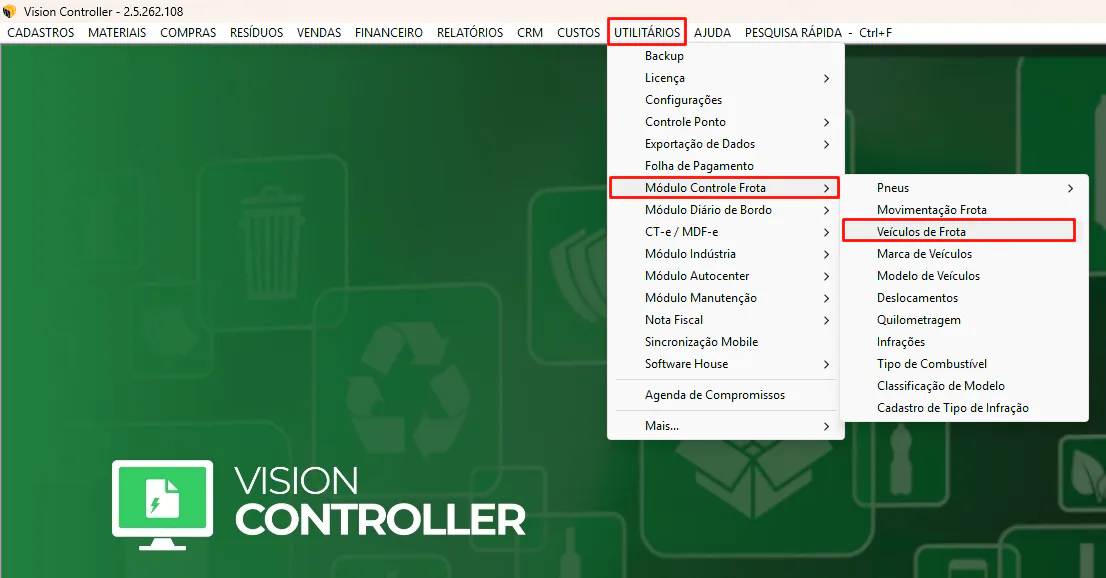Open Quilometragem entry
This screenshot has width=1106, height=578.
point(964,319)
